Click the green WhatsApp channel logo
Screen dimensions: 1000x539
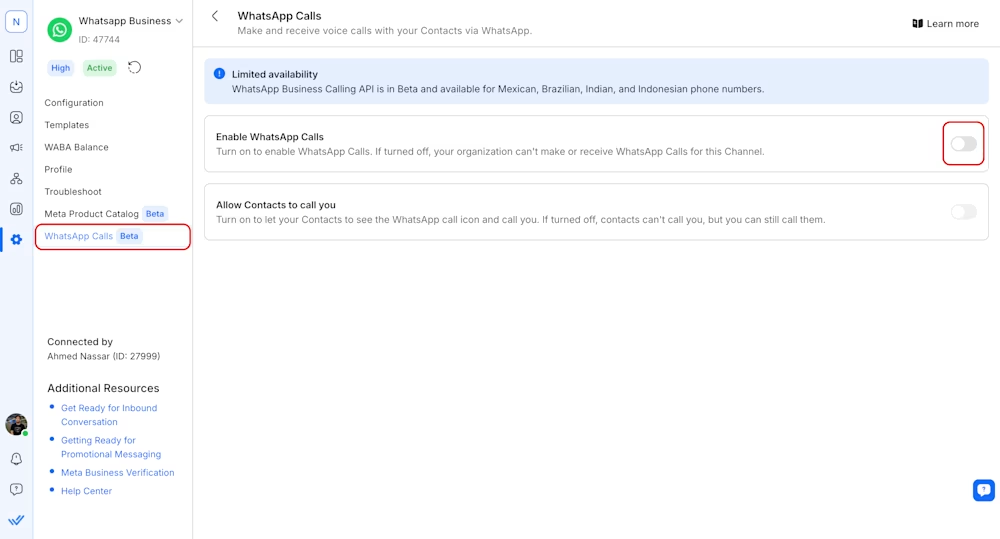coord(59,30)
